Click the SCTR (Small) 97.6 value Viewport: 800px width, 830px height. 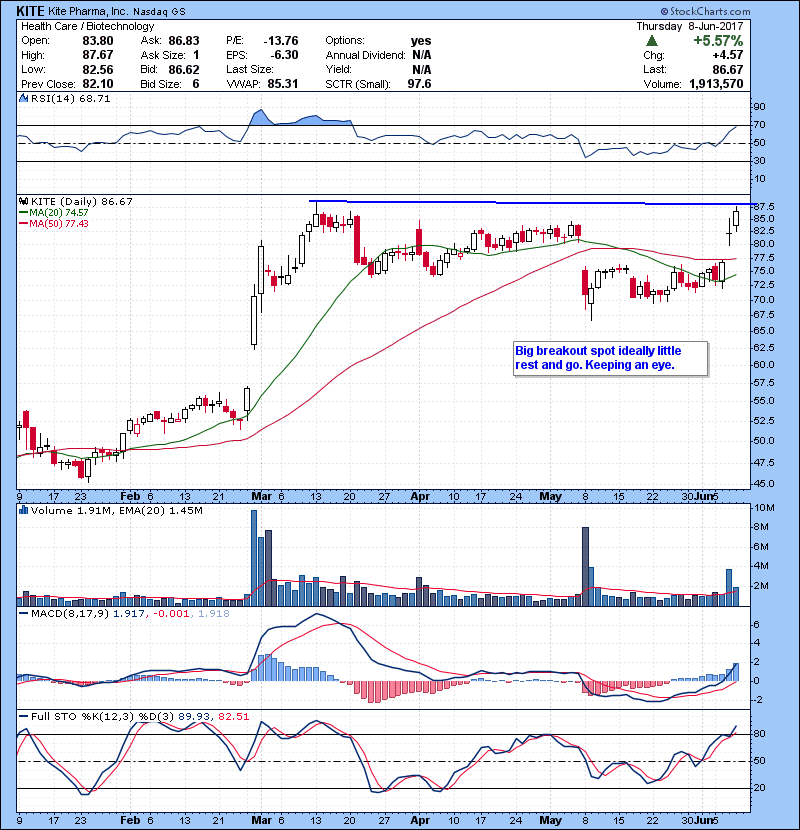(x=420, y=85)
